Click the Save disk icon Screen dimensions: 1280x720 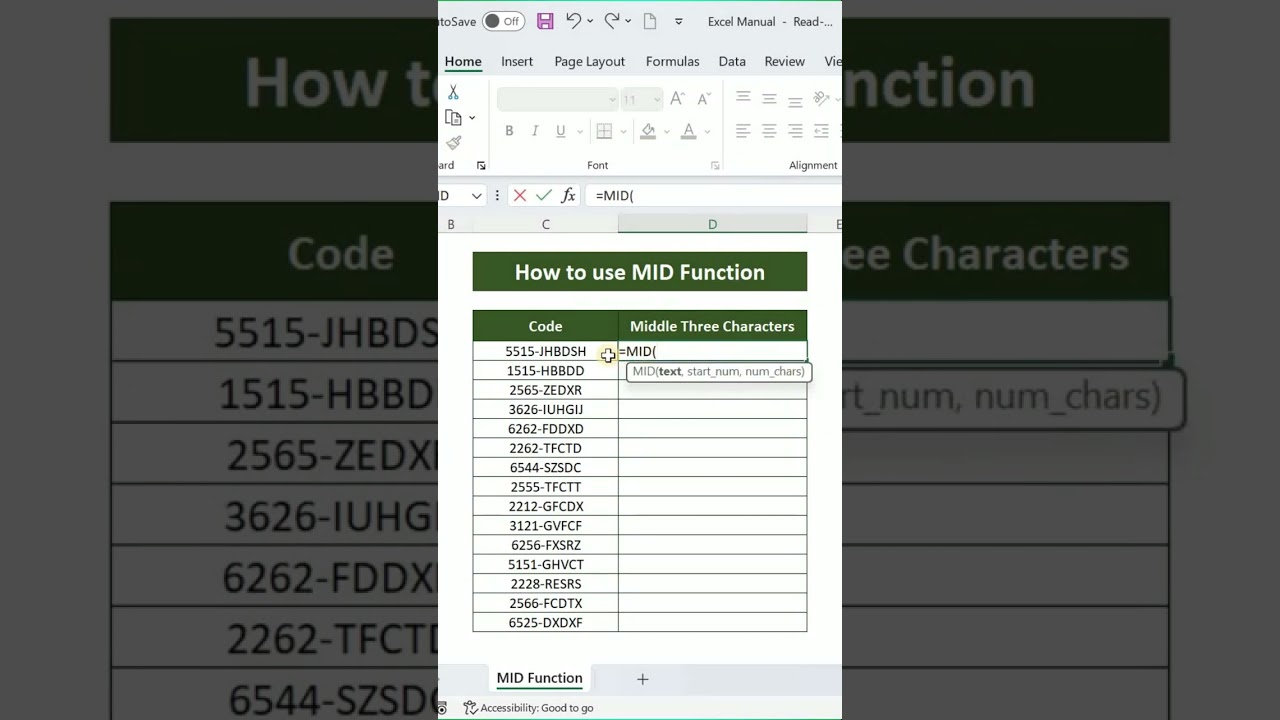pyautogui.click(x=545, y=21)
